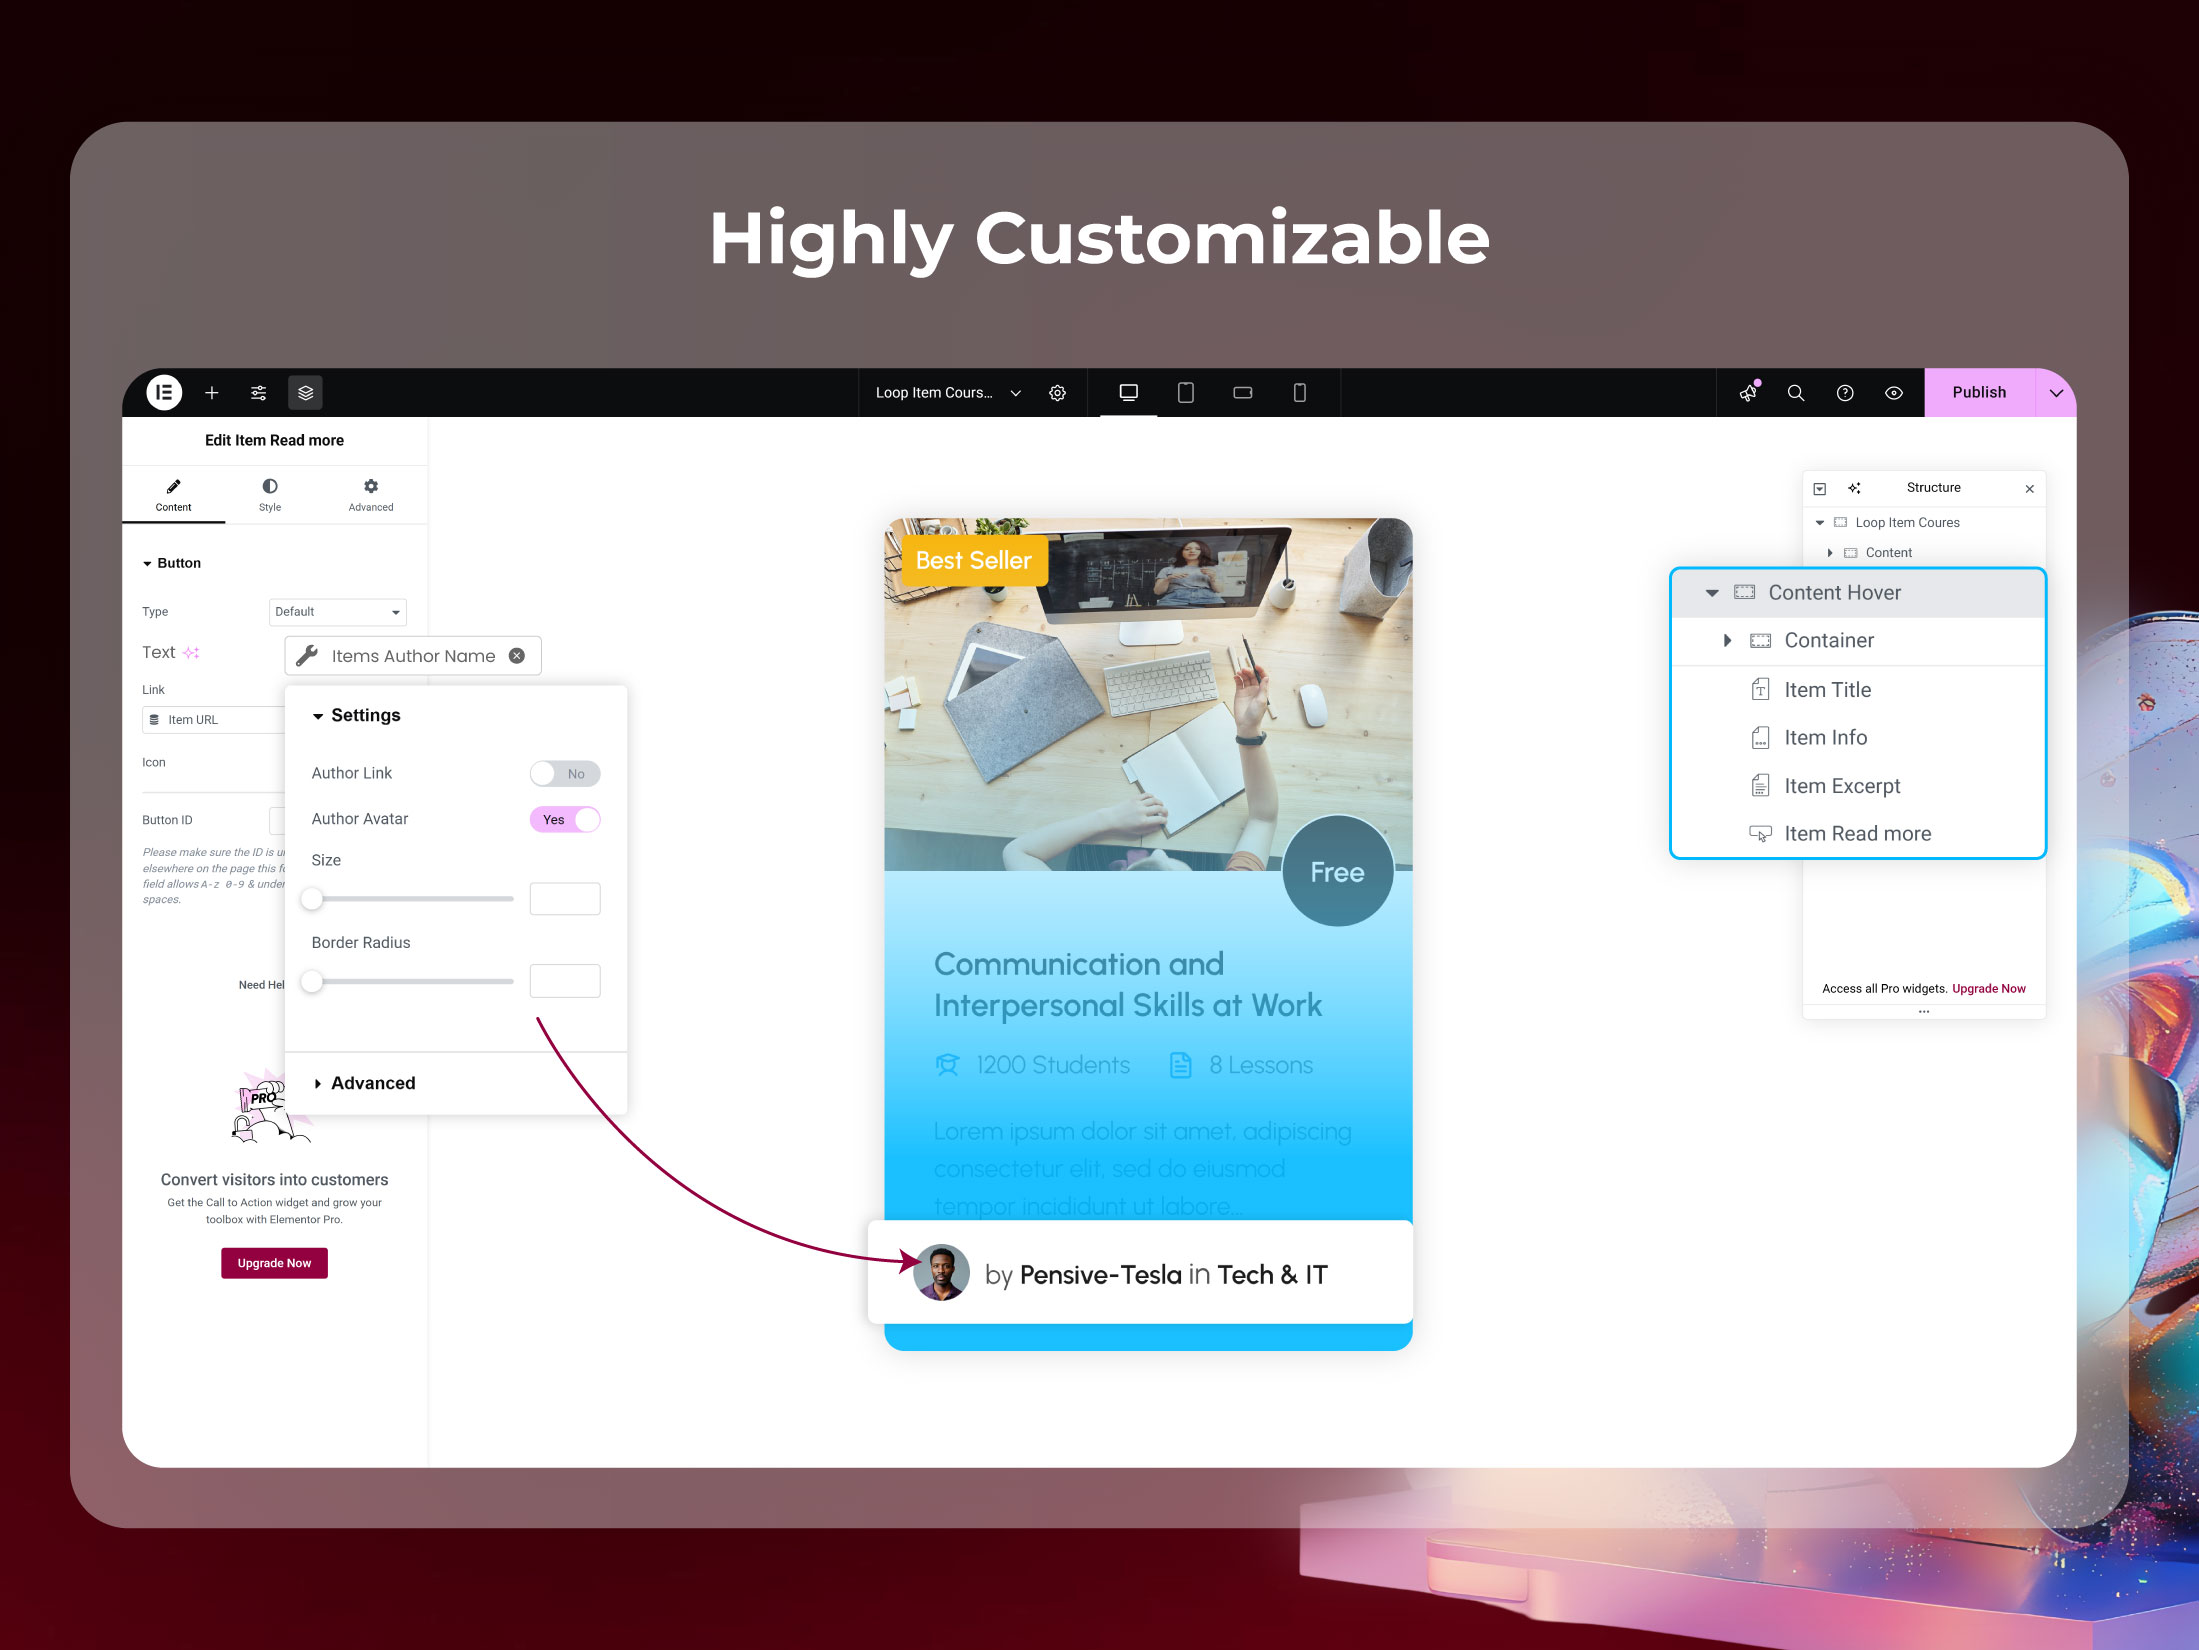
Task: Toggle the Structure layers icon in top bar
Action: pyautogui.click(x=305, y=393)
